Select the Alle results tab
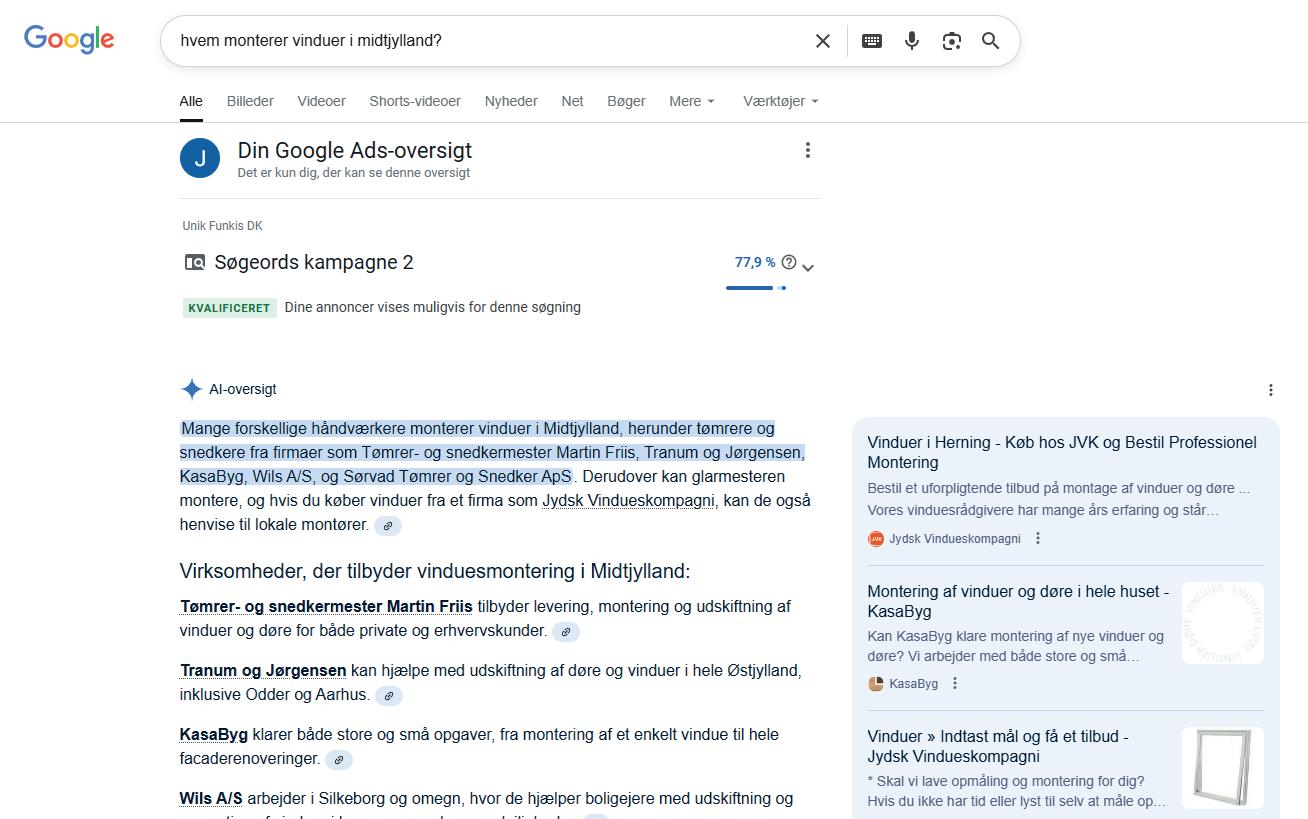Screen dimensions: 1308x819 (x=191, y=101)
